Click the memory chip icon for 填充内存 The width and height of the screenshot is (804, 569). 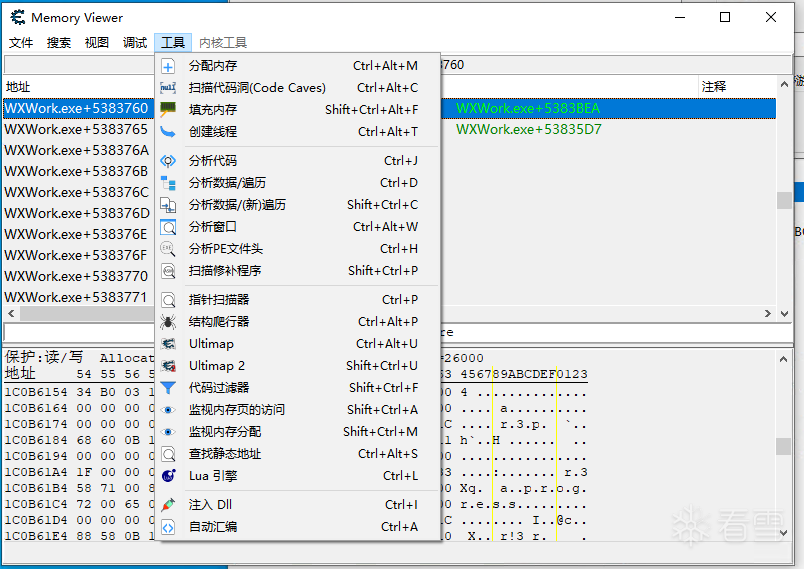[168, 109]
